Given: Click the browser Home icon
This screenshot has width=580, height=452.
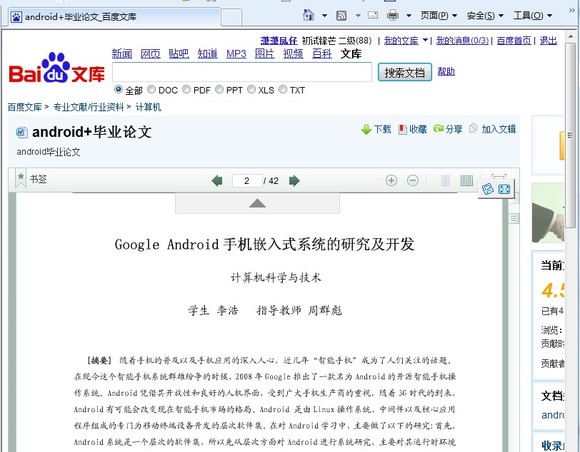Looking at the screenshot, I should [308, 15].
